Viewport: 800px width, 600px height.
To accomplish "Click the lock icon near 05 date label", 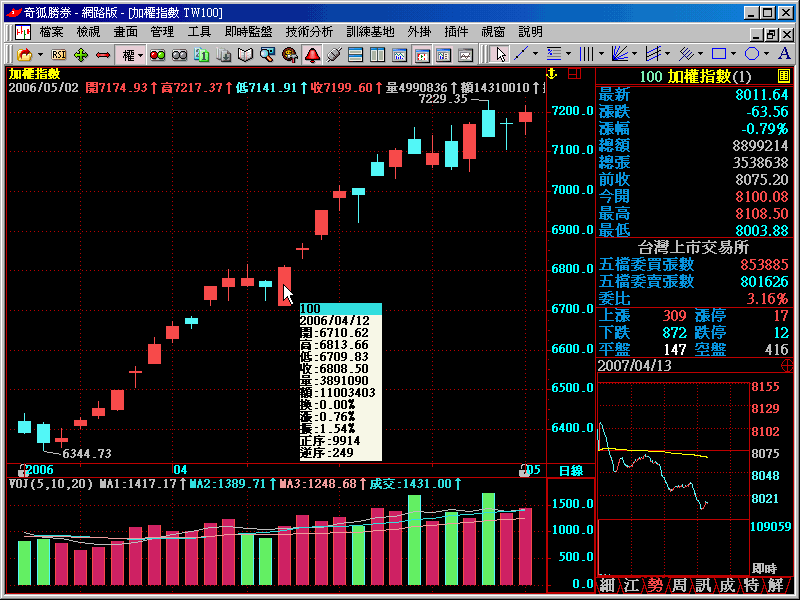I will point(523,470).
